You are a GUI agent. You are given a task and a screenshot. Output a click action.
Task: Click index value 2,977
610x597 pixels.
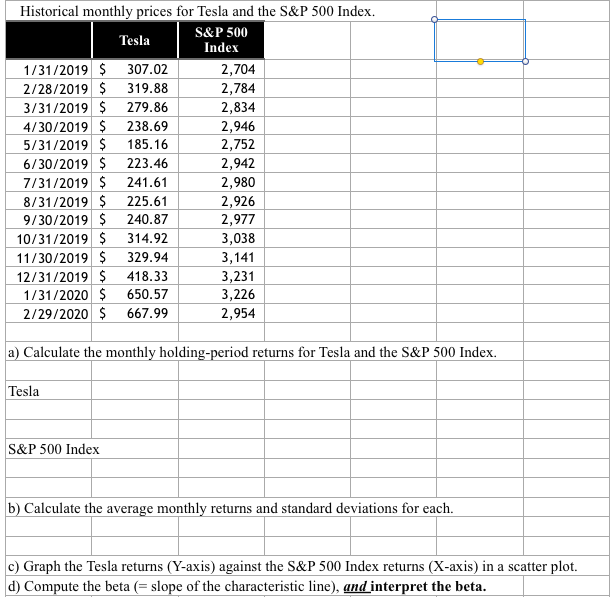tap(221, 220)
